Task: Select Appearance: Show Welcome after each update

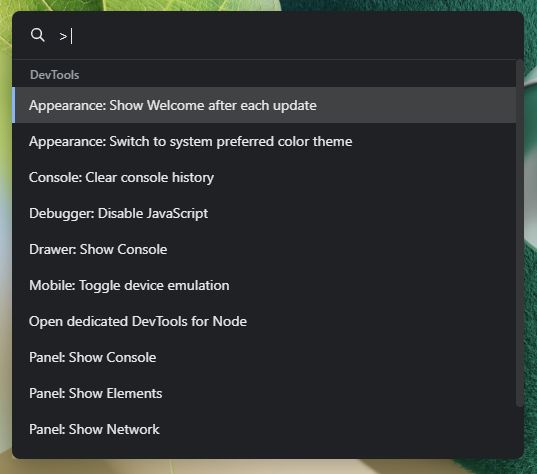Action: [264, 105]
